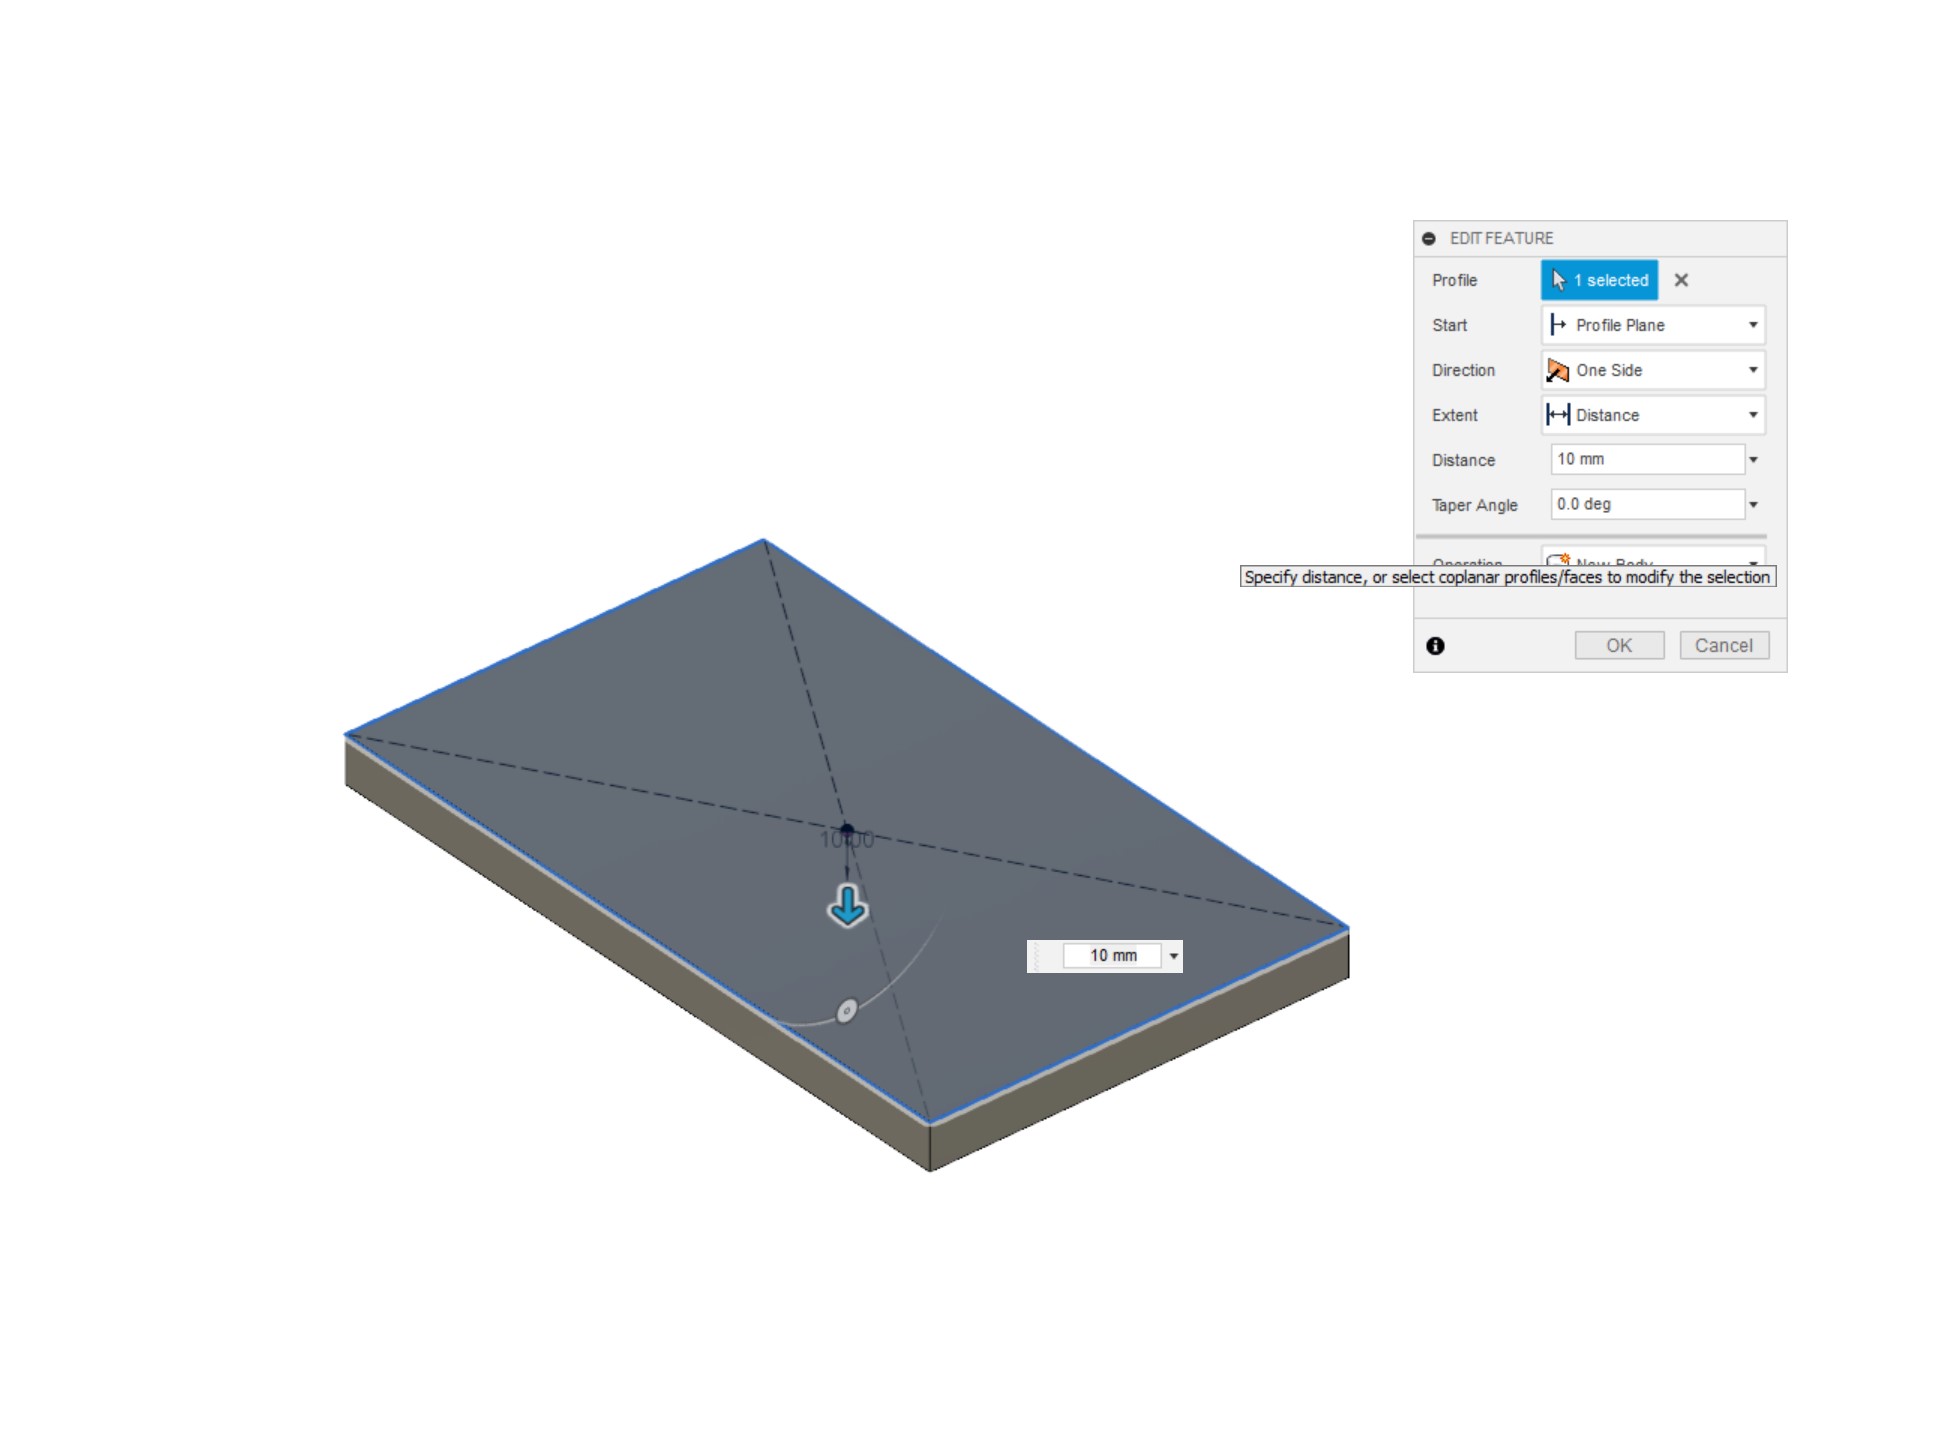Click the blue extrude distance arrow

(848, 906)
